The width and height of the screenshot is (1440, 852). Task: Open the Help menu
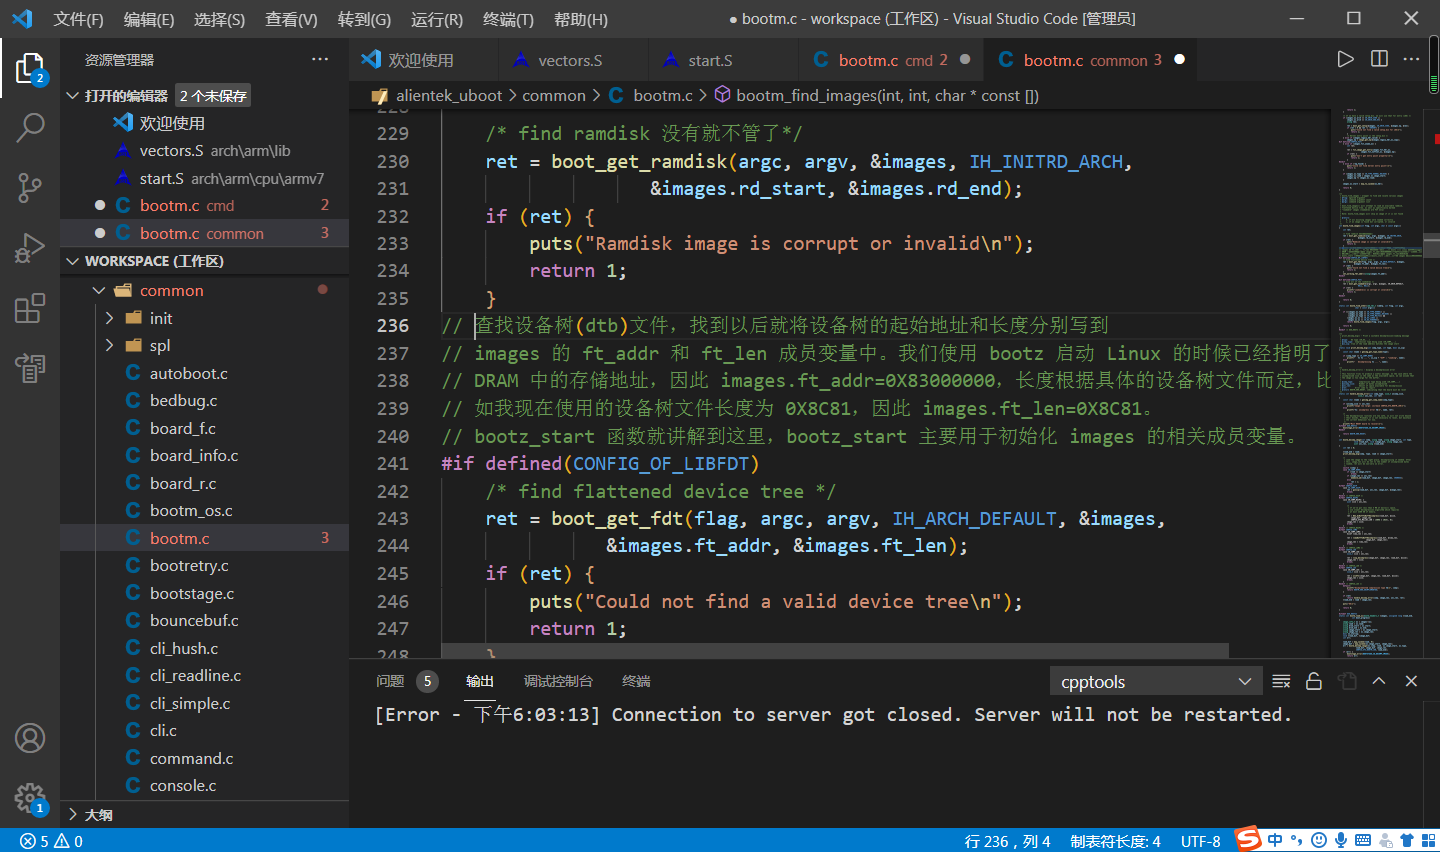point(580,19)
